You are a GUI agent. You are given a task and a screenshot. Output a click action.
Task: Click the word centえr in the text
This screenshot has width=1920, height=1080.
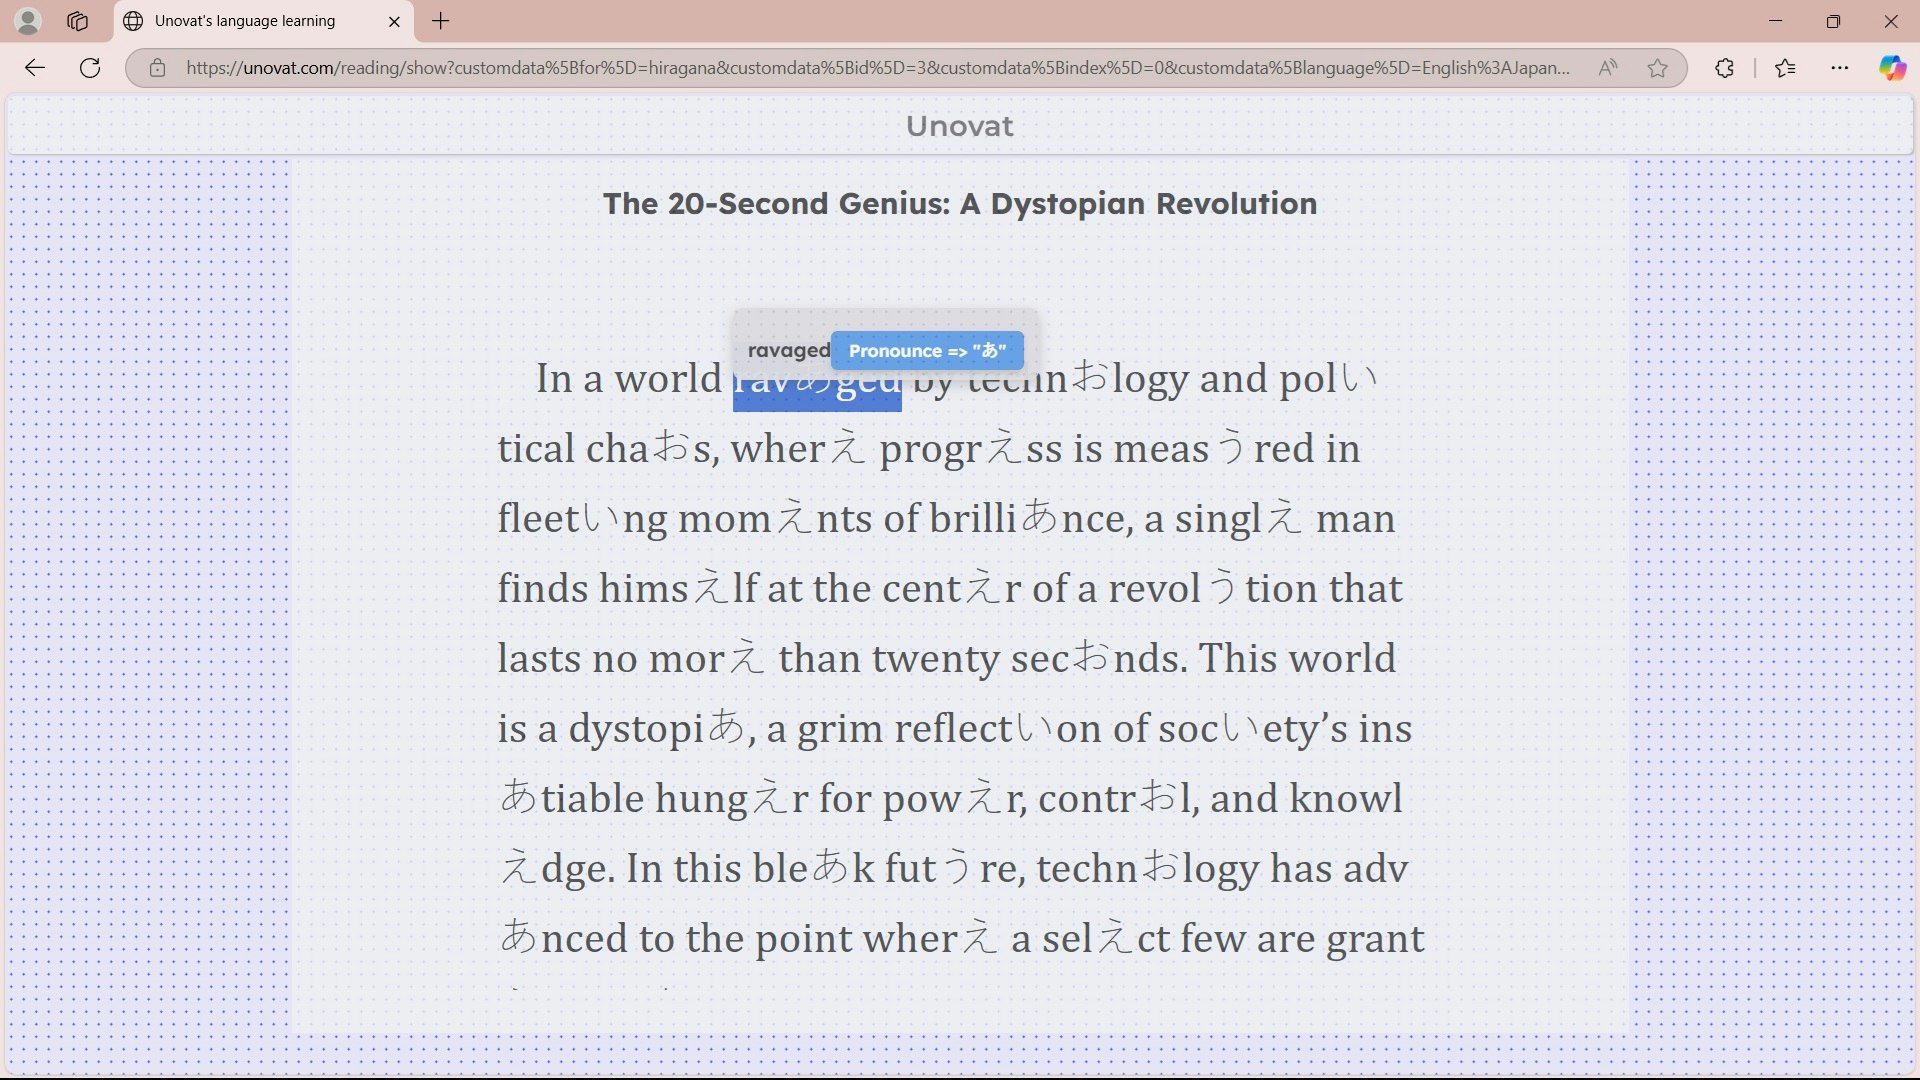pos(952,589)
